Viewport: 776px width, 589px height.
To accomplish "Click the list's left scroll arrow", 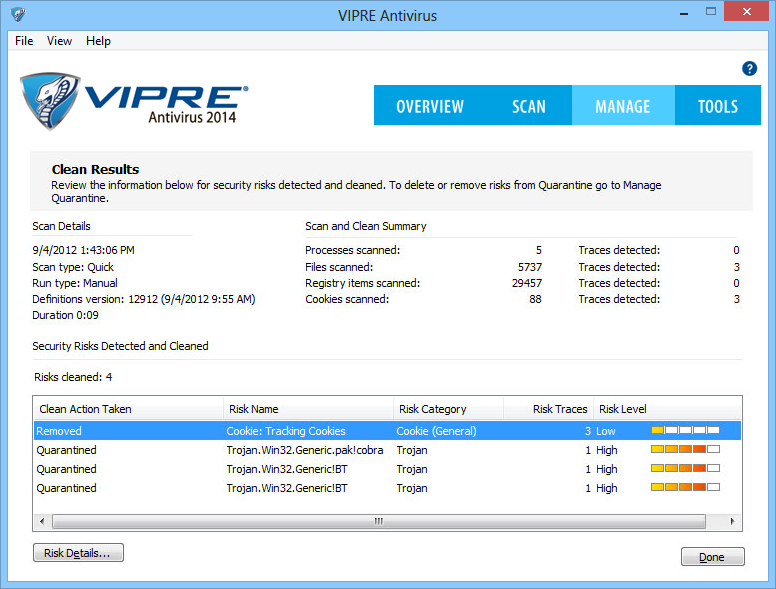I will pos(42,521).
